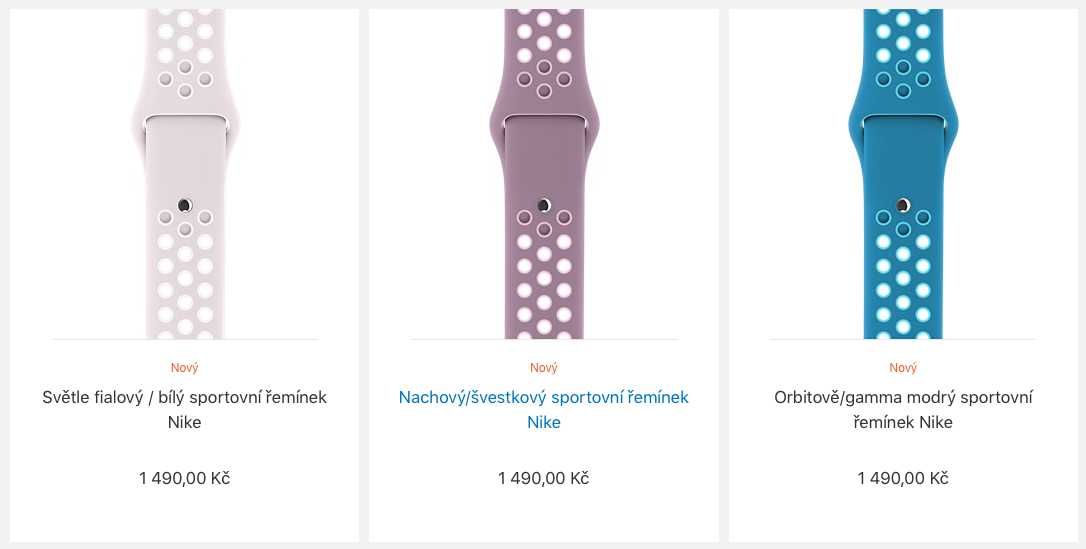Click the Nový badge on the light purple band

tap(185, 368)
